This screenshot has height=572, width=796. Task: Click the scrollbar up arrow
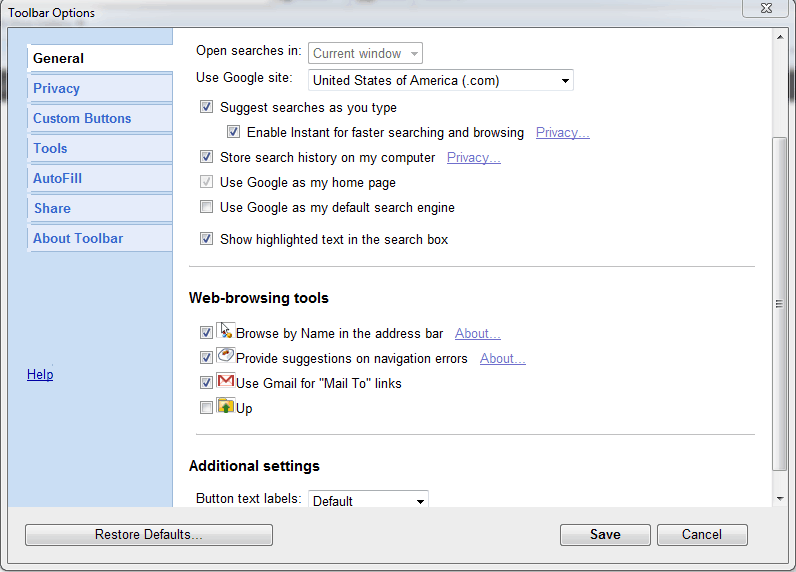click(x=780, y=37)
